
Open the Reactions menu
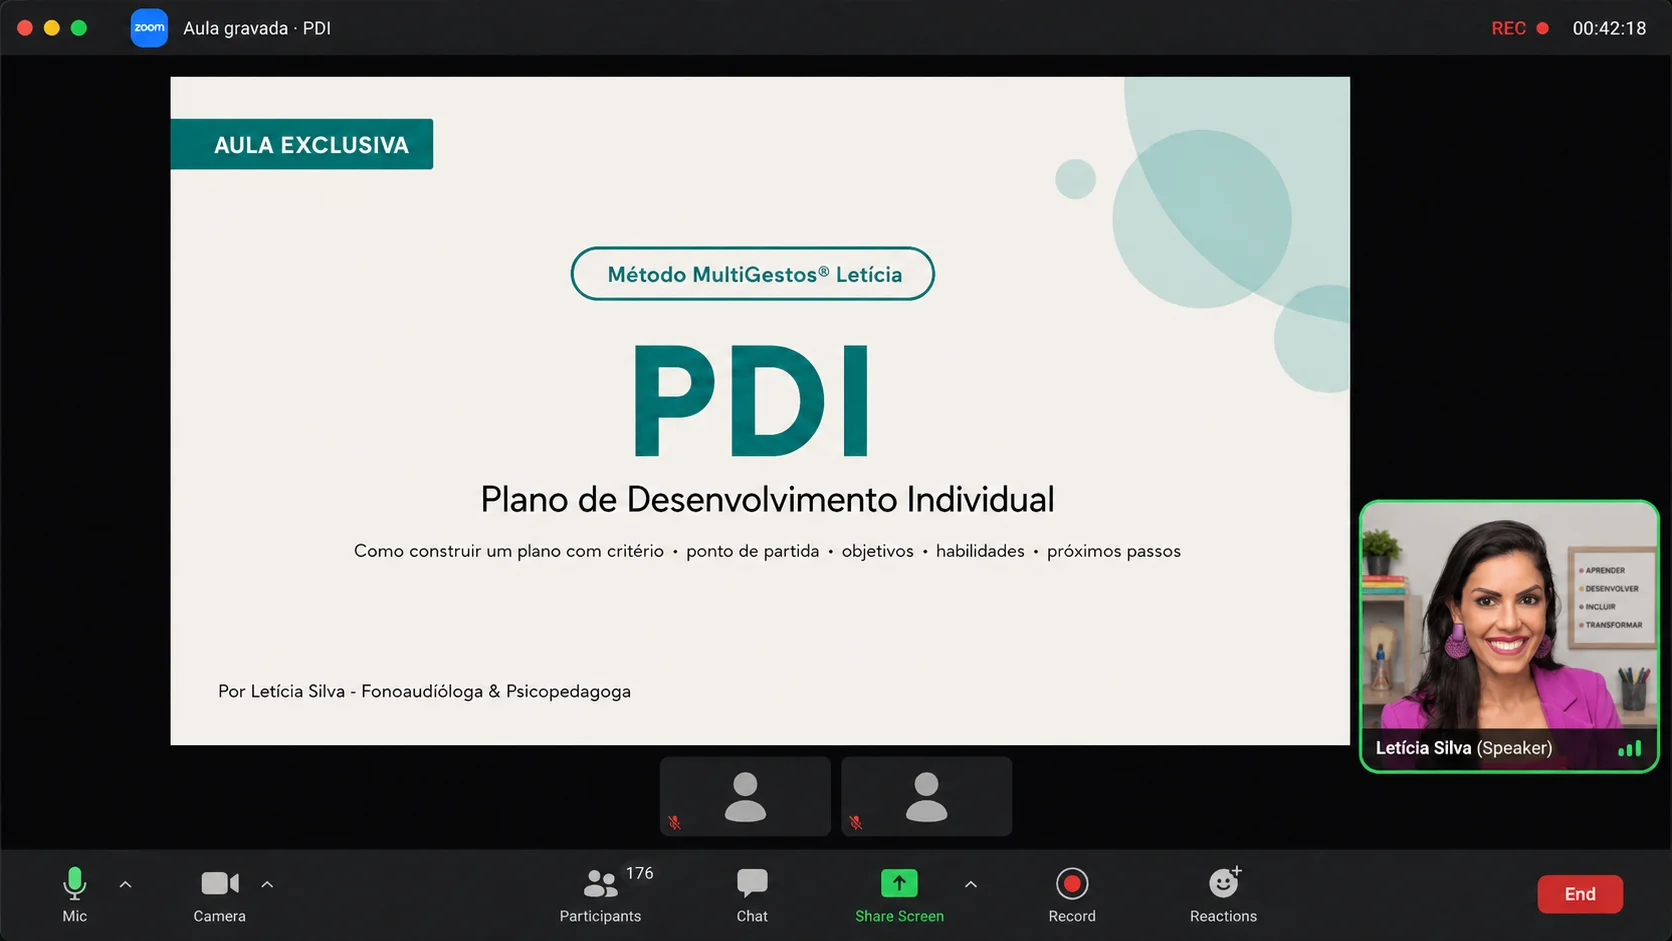coord(1223,894)
